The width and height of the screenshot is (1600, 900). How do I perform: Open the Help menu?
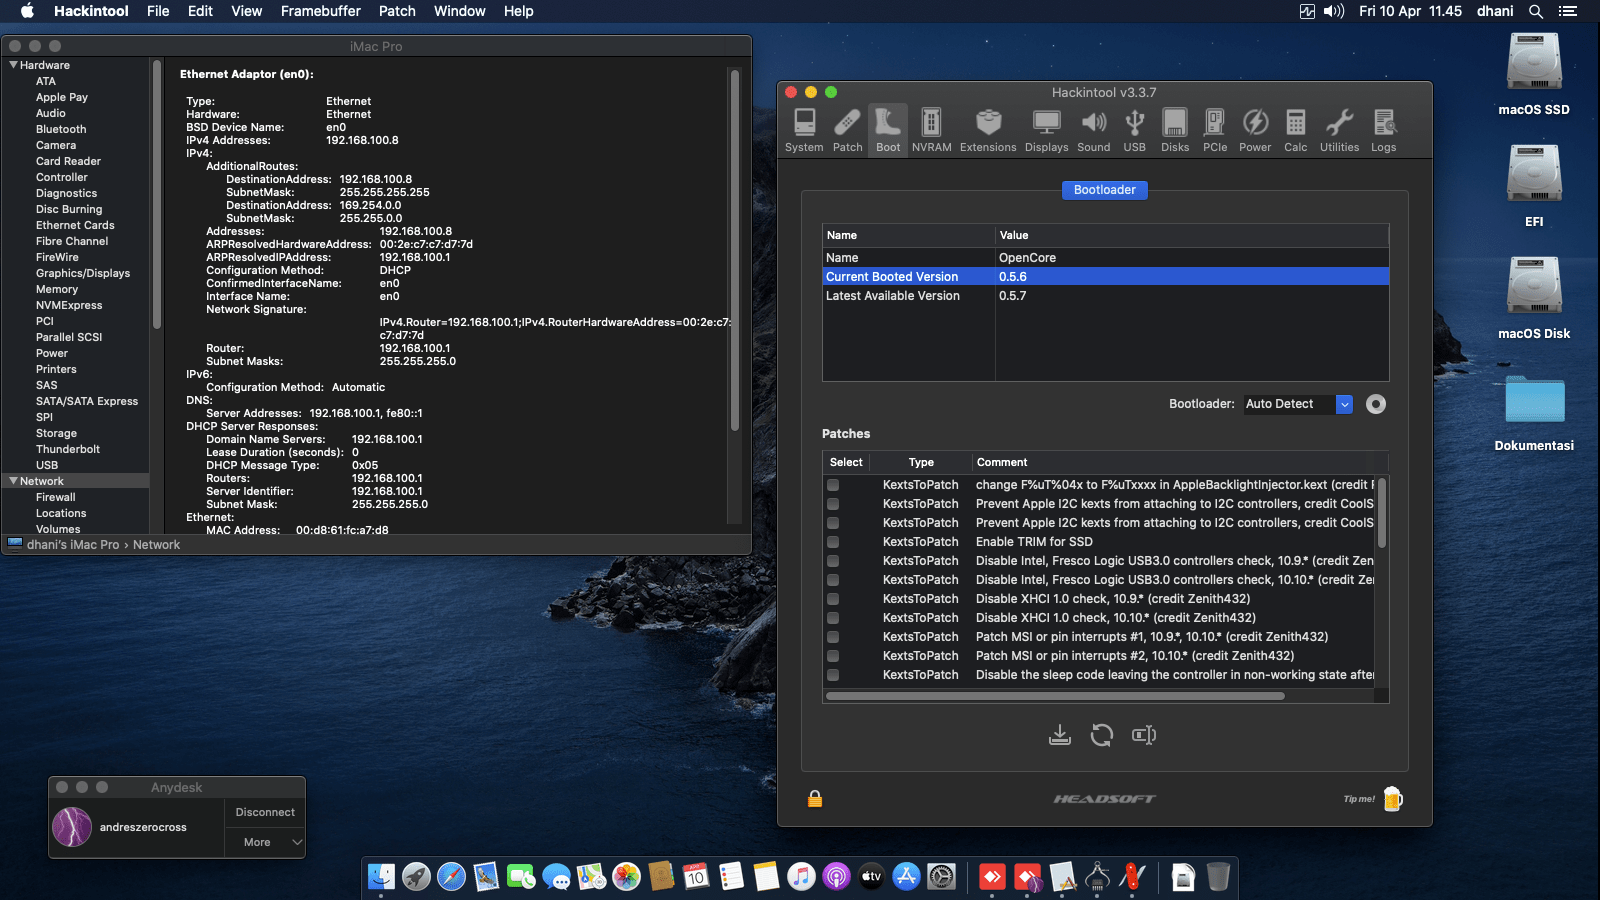[x=518, y=11]
